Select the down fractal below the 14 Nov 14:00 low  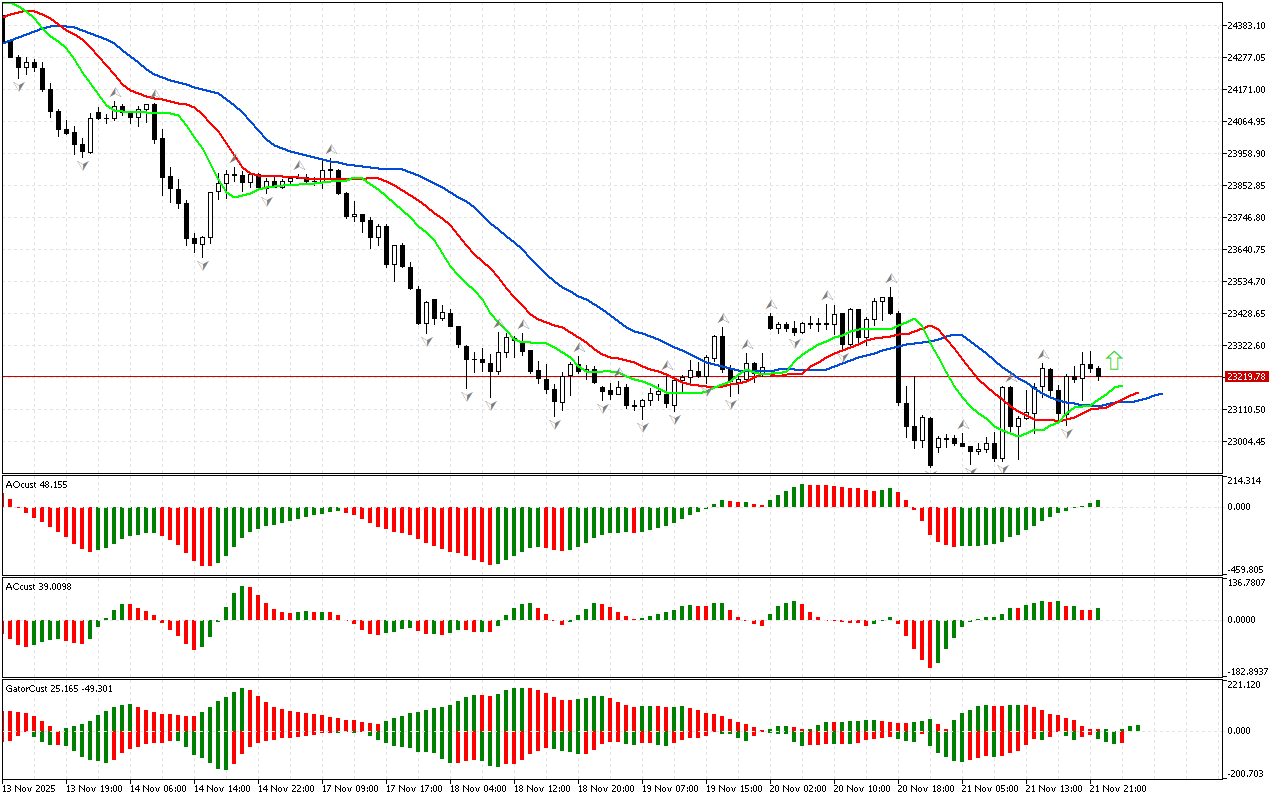coord(202,264)
